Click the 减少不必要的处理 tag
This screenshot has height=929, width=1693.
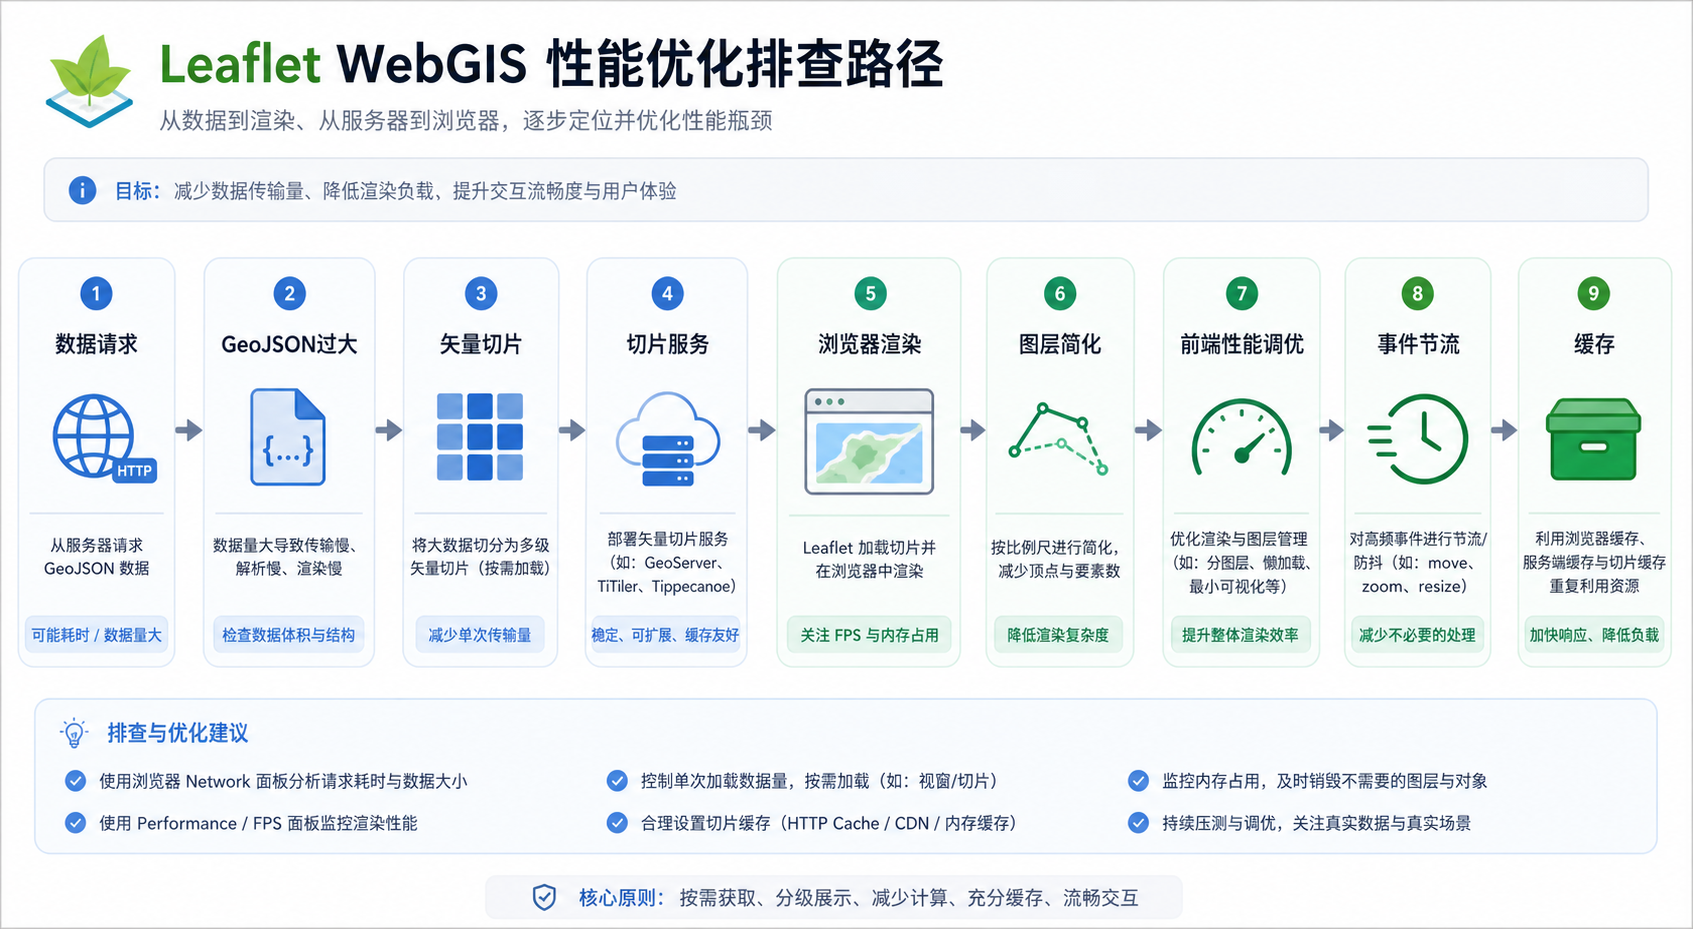click(x=1417, y=635)
